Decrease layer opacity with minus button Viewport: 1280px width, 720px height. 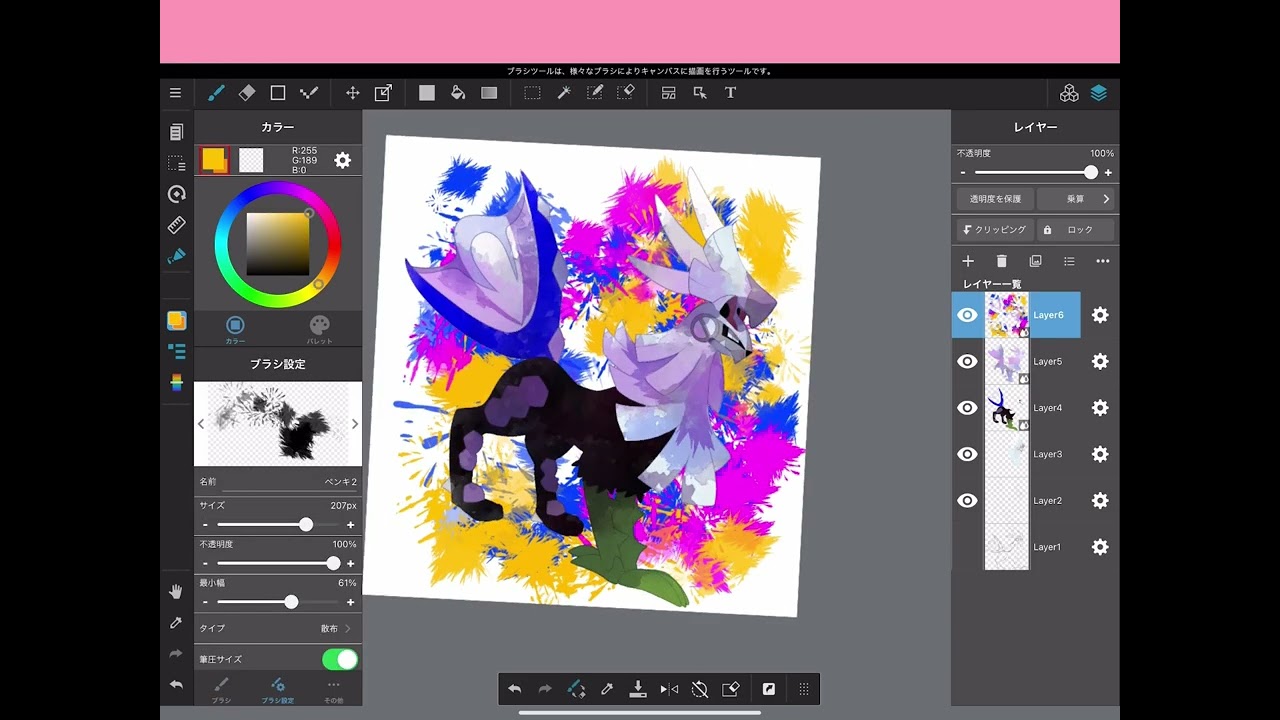click(x=963, y=173)
